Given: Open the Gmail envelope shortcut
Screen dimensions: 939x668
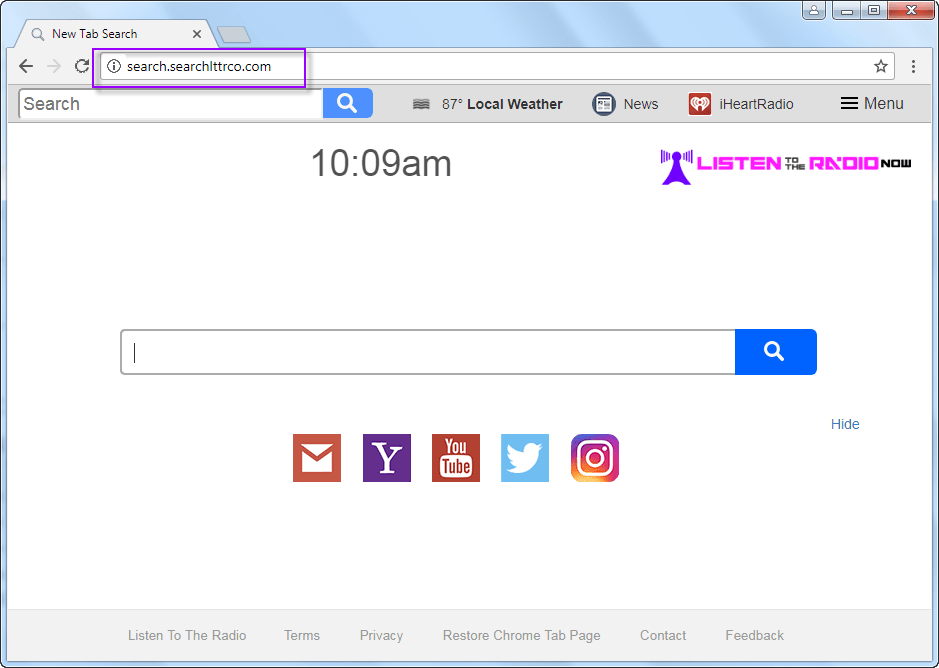Looking at the screenshot, I should click(317, 458).
